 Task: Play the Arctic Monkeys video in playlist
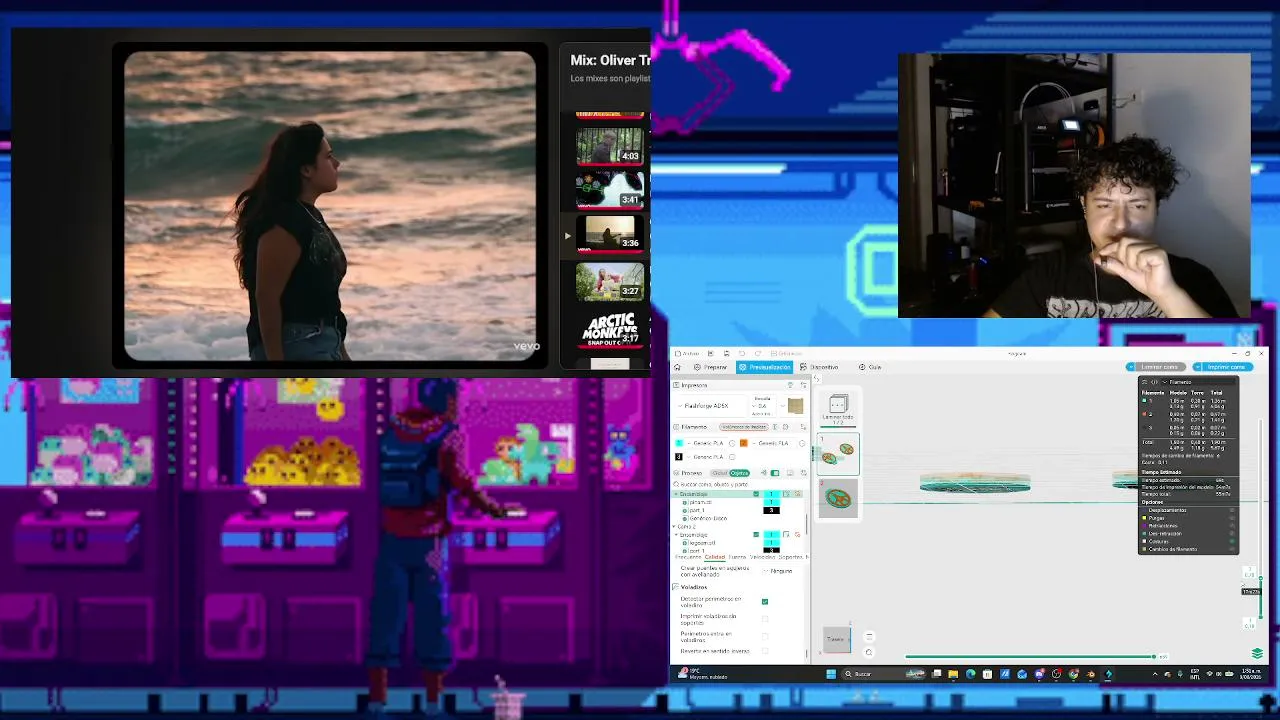point(610,328)
